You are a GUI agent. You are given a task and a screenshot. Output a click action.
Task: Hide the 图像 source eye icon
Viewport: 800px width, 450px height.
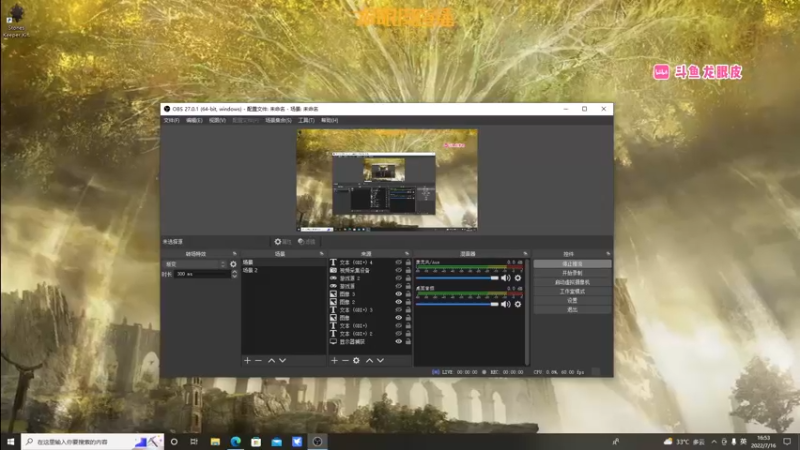[x=398, y=318]
